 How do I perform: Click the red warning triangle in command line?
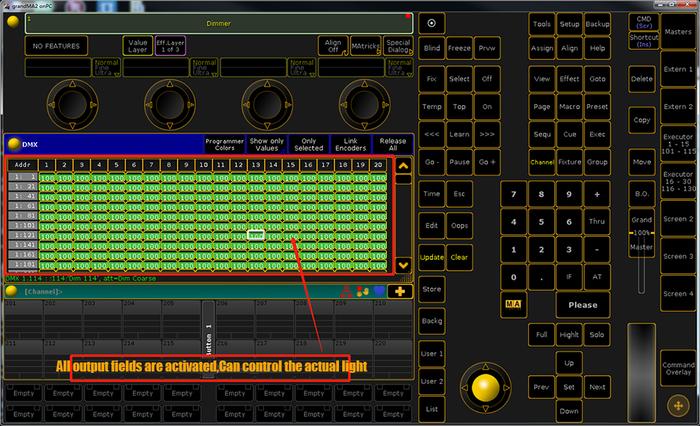(x=347, y=291)
